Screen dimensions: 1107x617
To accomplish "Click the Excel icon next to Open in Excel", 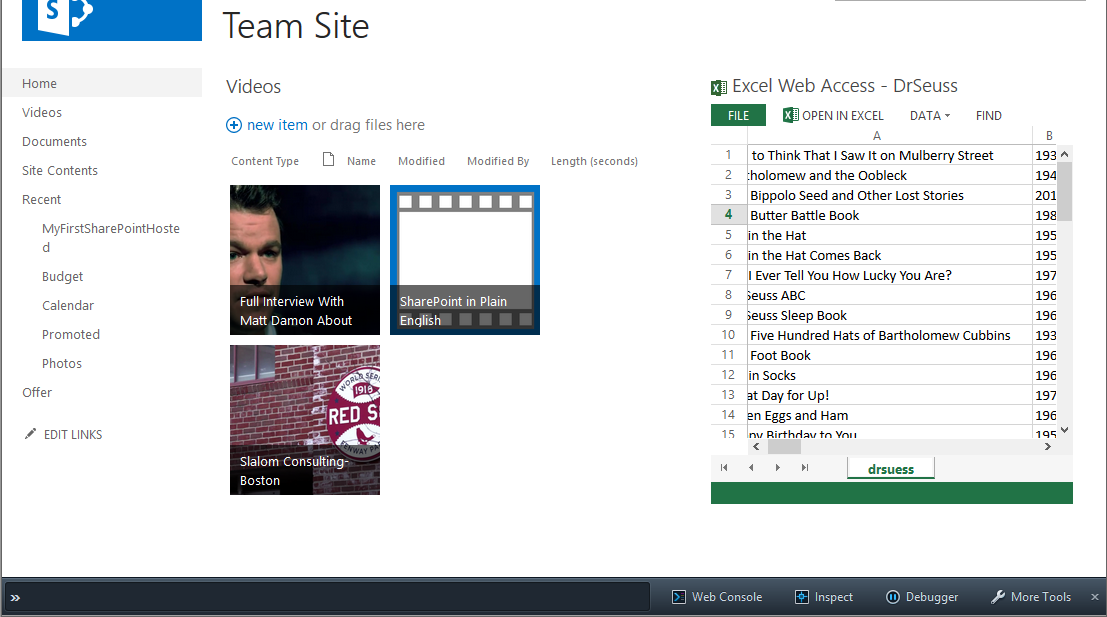I will point(790,115).
